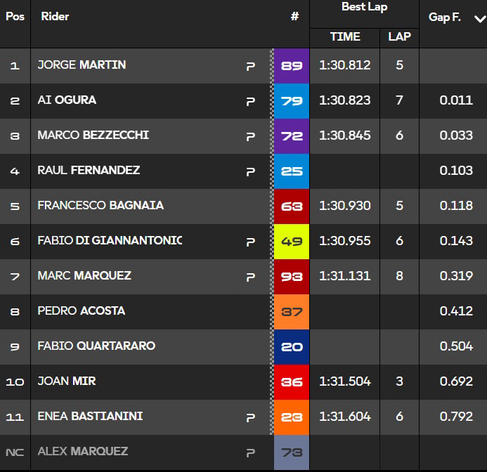Screen dimensions: 487x472
Task: Open the Gap F. column header
Action: click(445, 17)
